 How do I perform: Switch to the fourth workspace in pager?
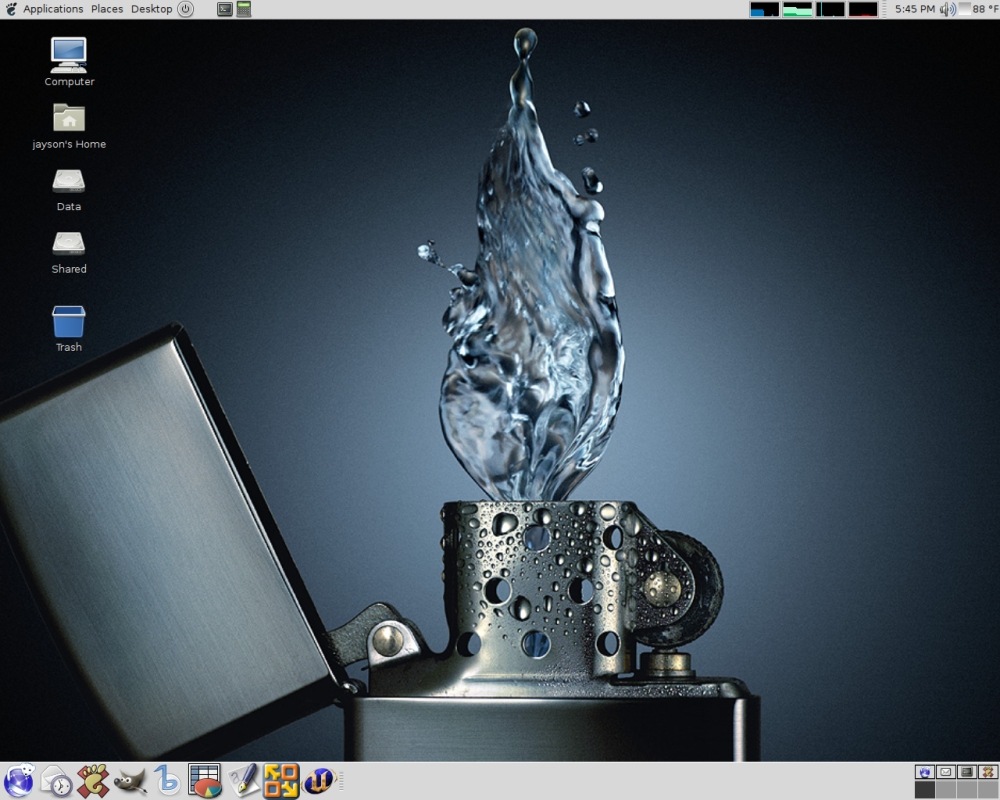988,789
